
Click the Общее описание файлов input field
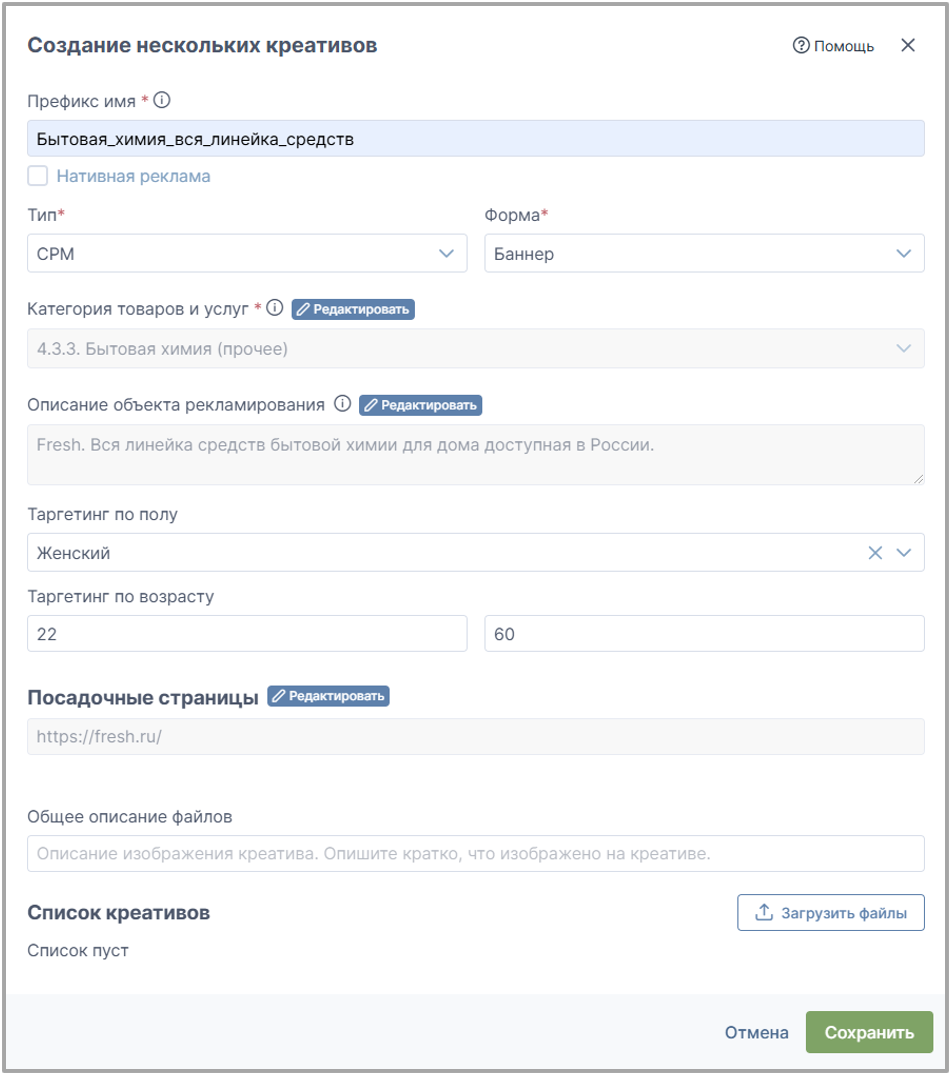tap(476, 853)
